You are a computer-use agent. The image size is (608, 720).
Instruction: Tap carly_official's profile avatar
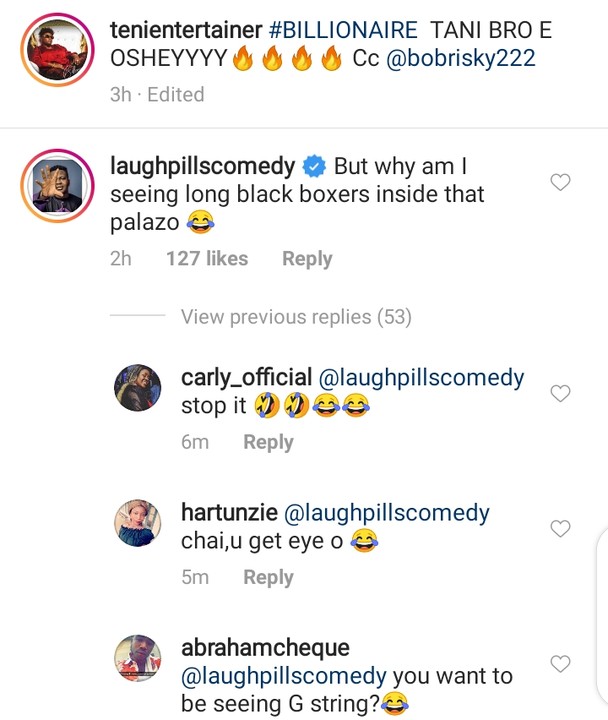coord(139,386)
